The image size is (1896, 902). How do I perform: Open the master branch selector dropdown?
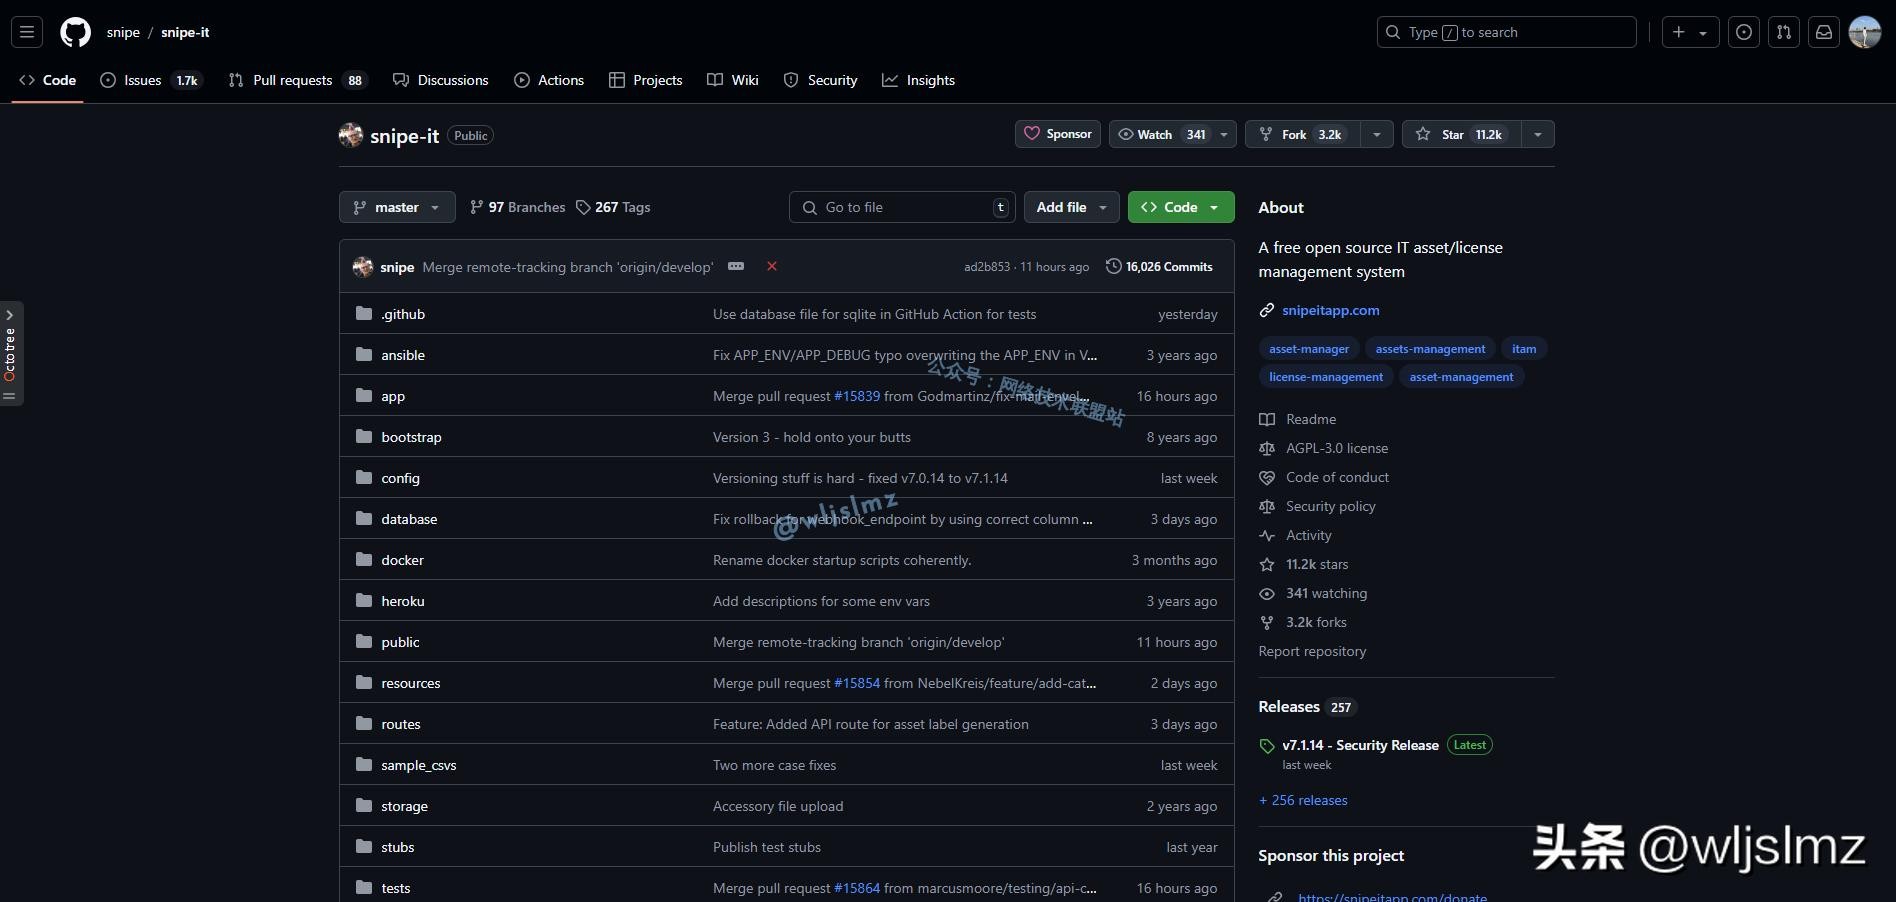click(397, 207)
